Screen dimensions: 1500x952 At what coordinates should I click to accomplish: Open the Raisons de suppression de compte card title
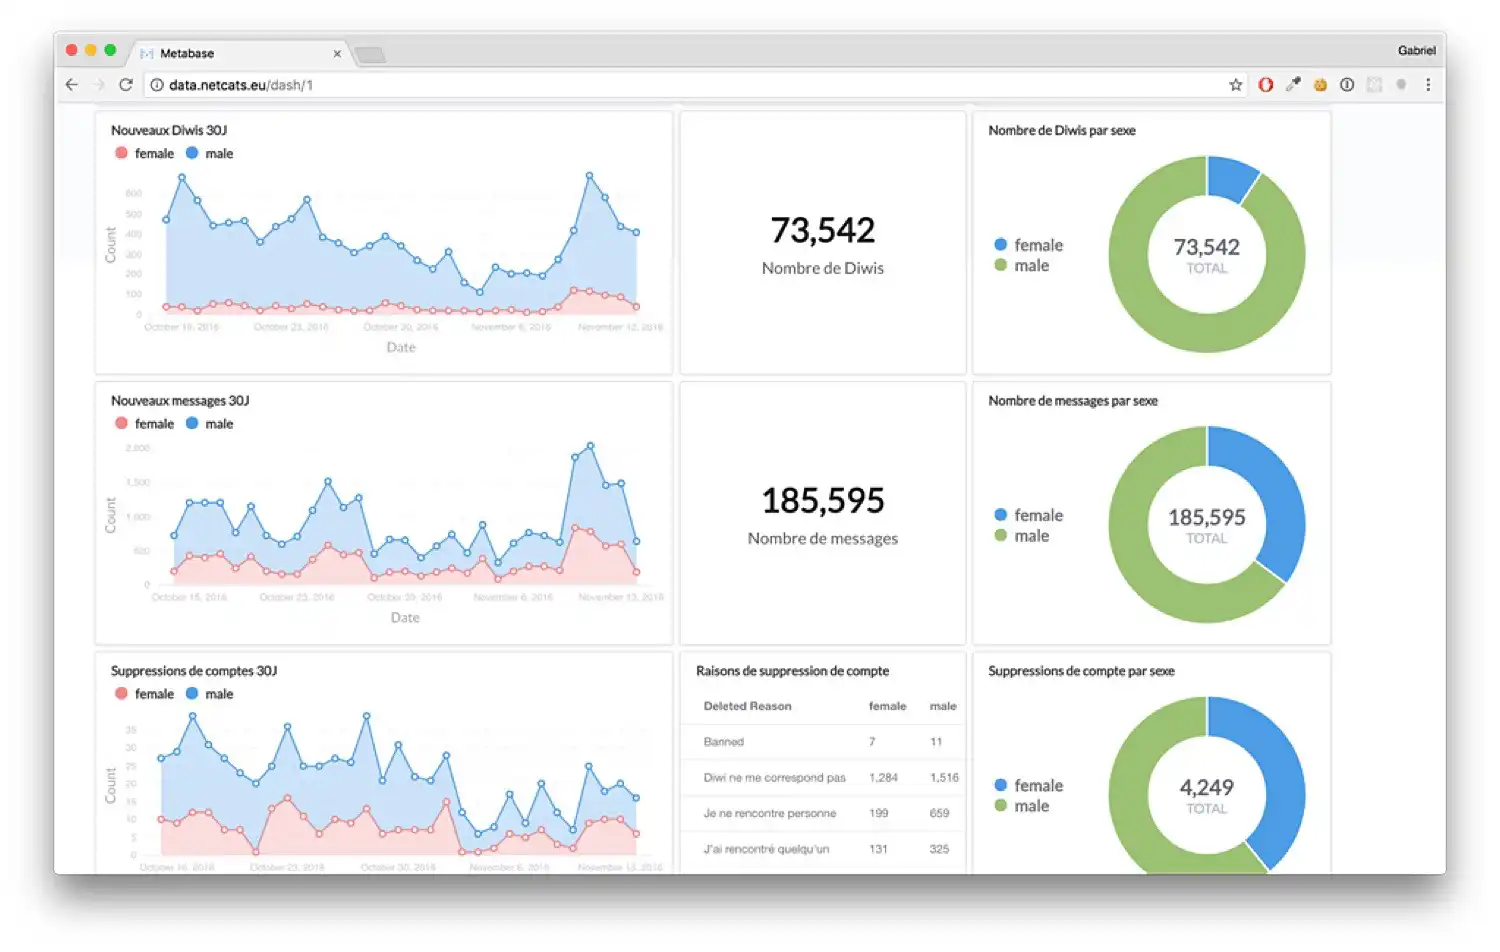pyautogui.click(x=792, y=670)
